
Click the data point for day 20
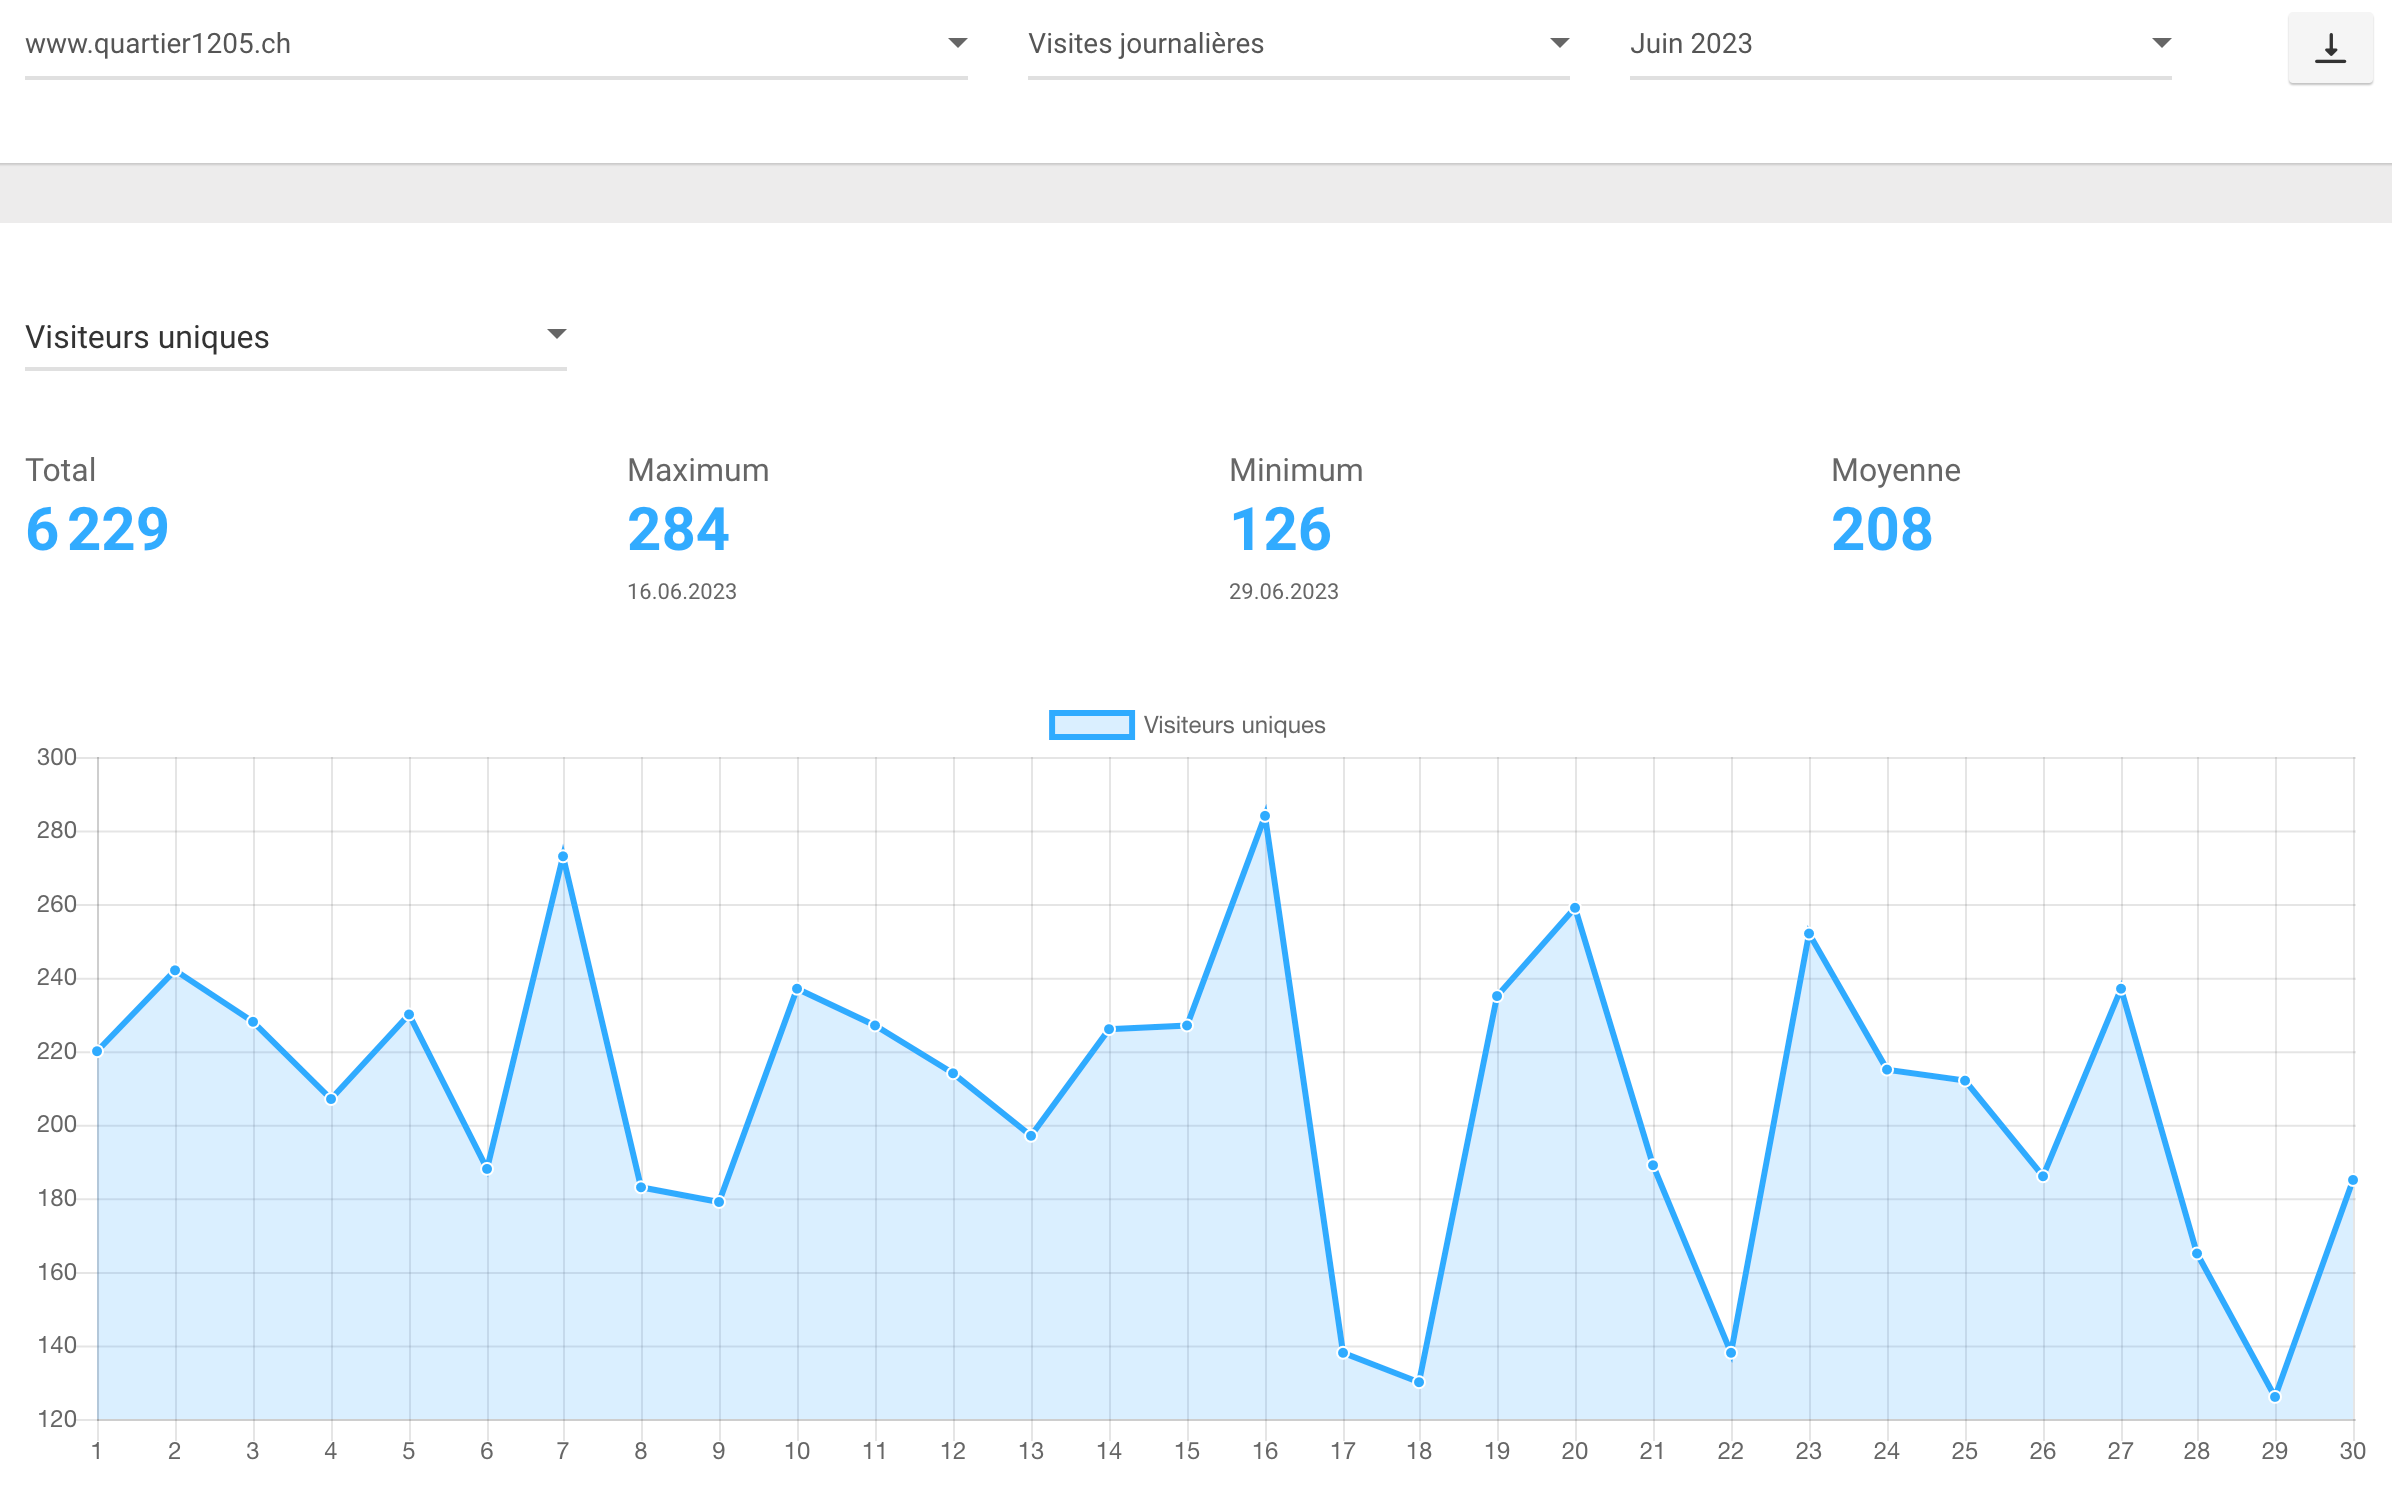point(1575,909)
